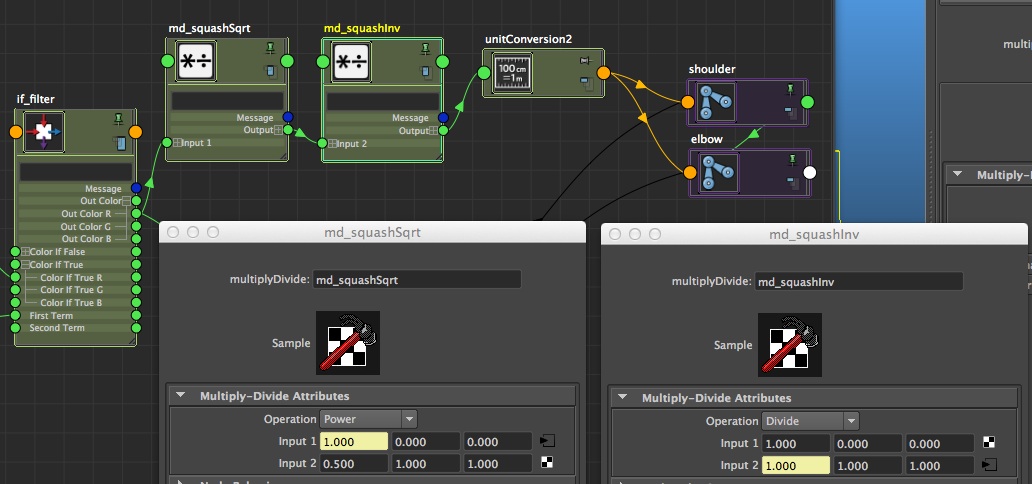1032x484 pixels.
Task: Click connection arrow icon beside md_squashInv Input 2
Action: click(x=989, y=464)
